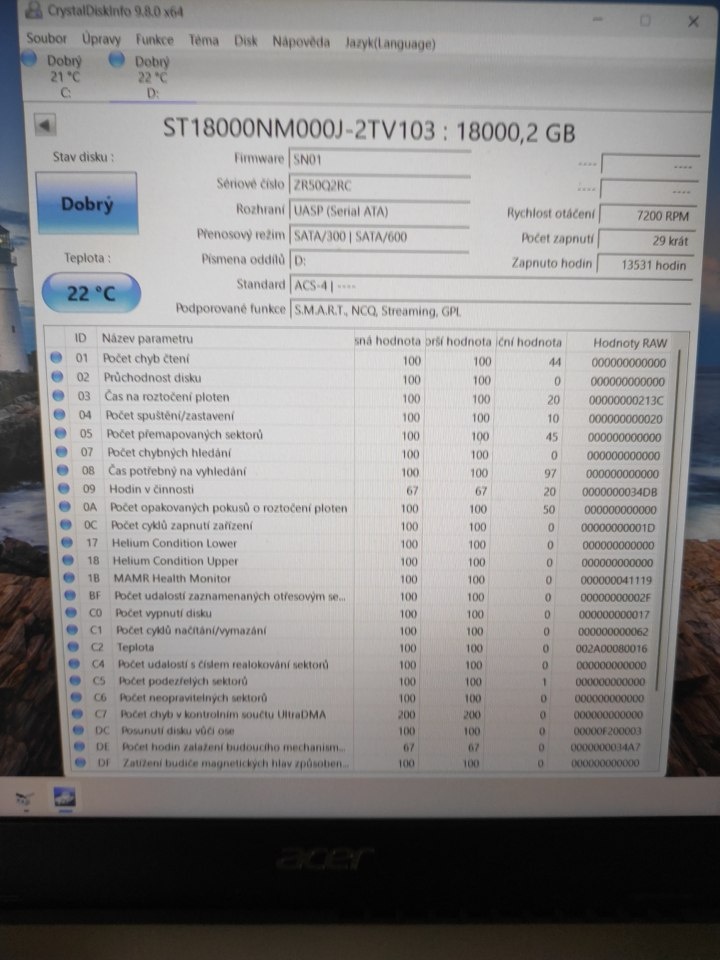Click RAW value 0000000034DB
This screenshot has height=960, width=720.
(x=619, y=492)
